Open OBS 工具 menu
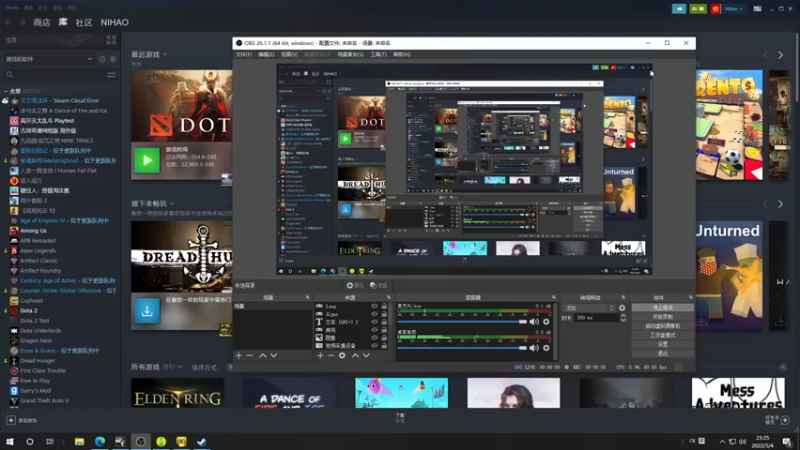The height and width of the screenshot is (450, 800). (x=378, y=55)
